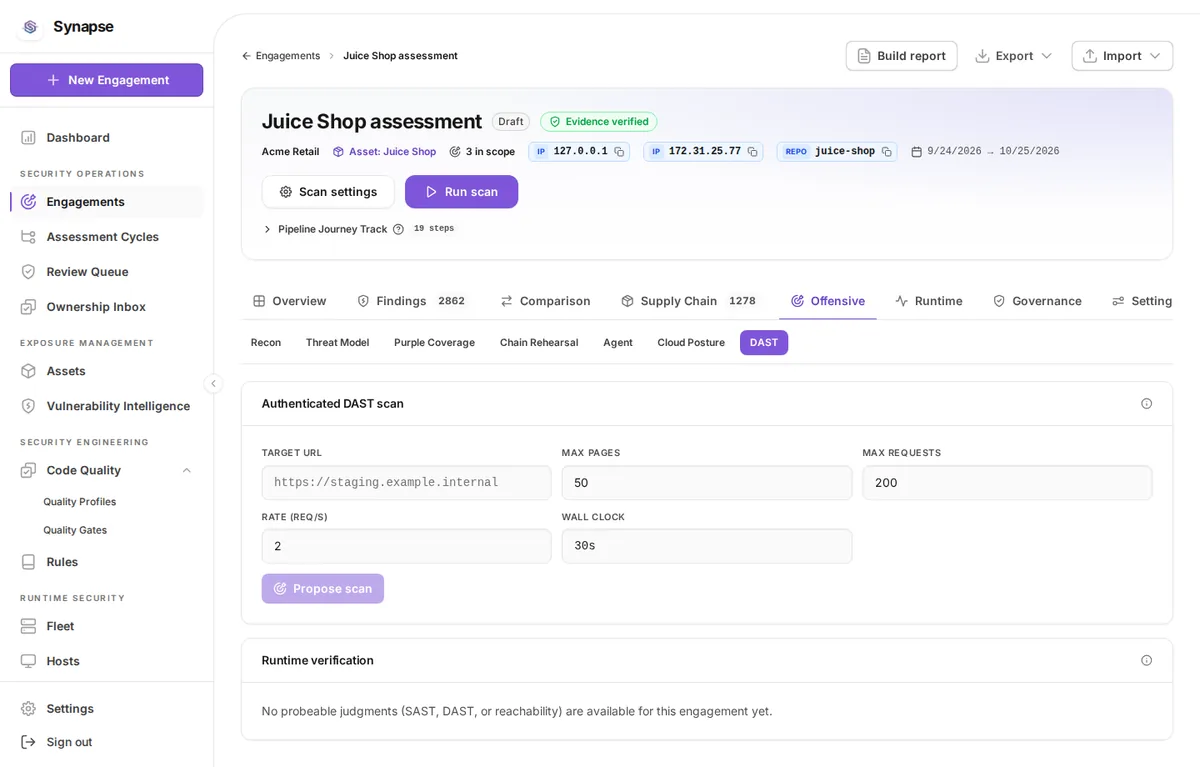
Task: Select the Recon sub-tab
Action: (x=266, y=342)
